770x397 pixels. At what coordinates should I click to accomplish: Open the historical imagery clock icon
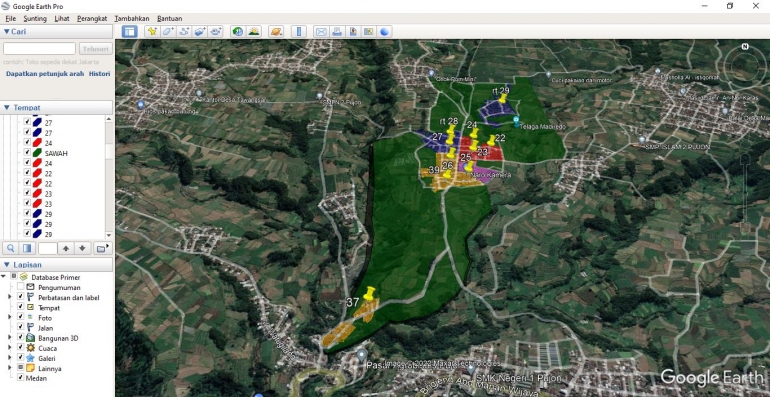coord(238,32)
